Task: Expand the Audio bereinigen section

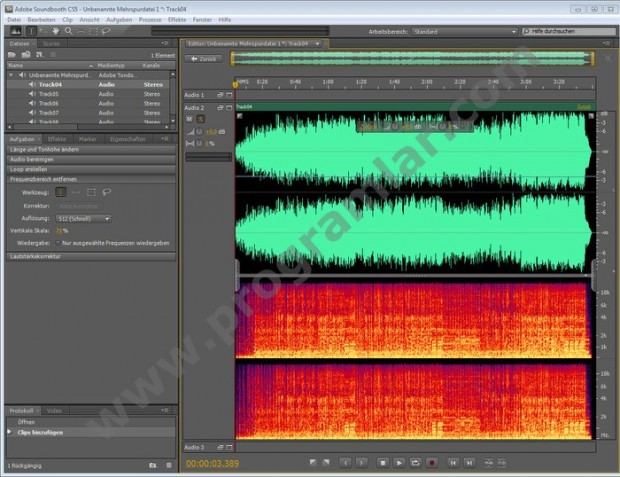Action: 91,159
